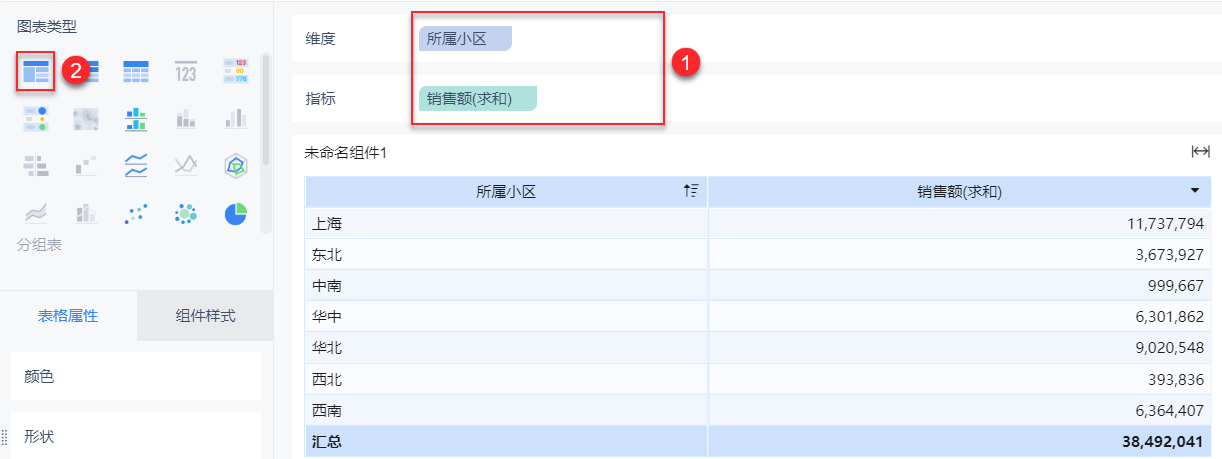Switch to the 表格属性 tab
Viewport: 1222px width, 459px height.
click(68, 316)
